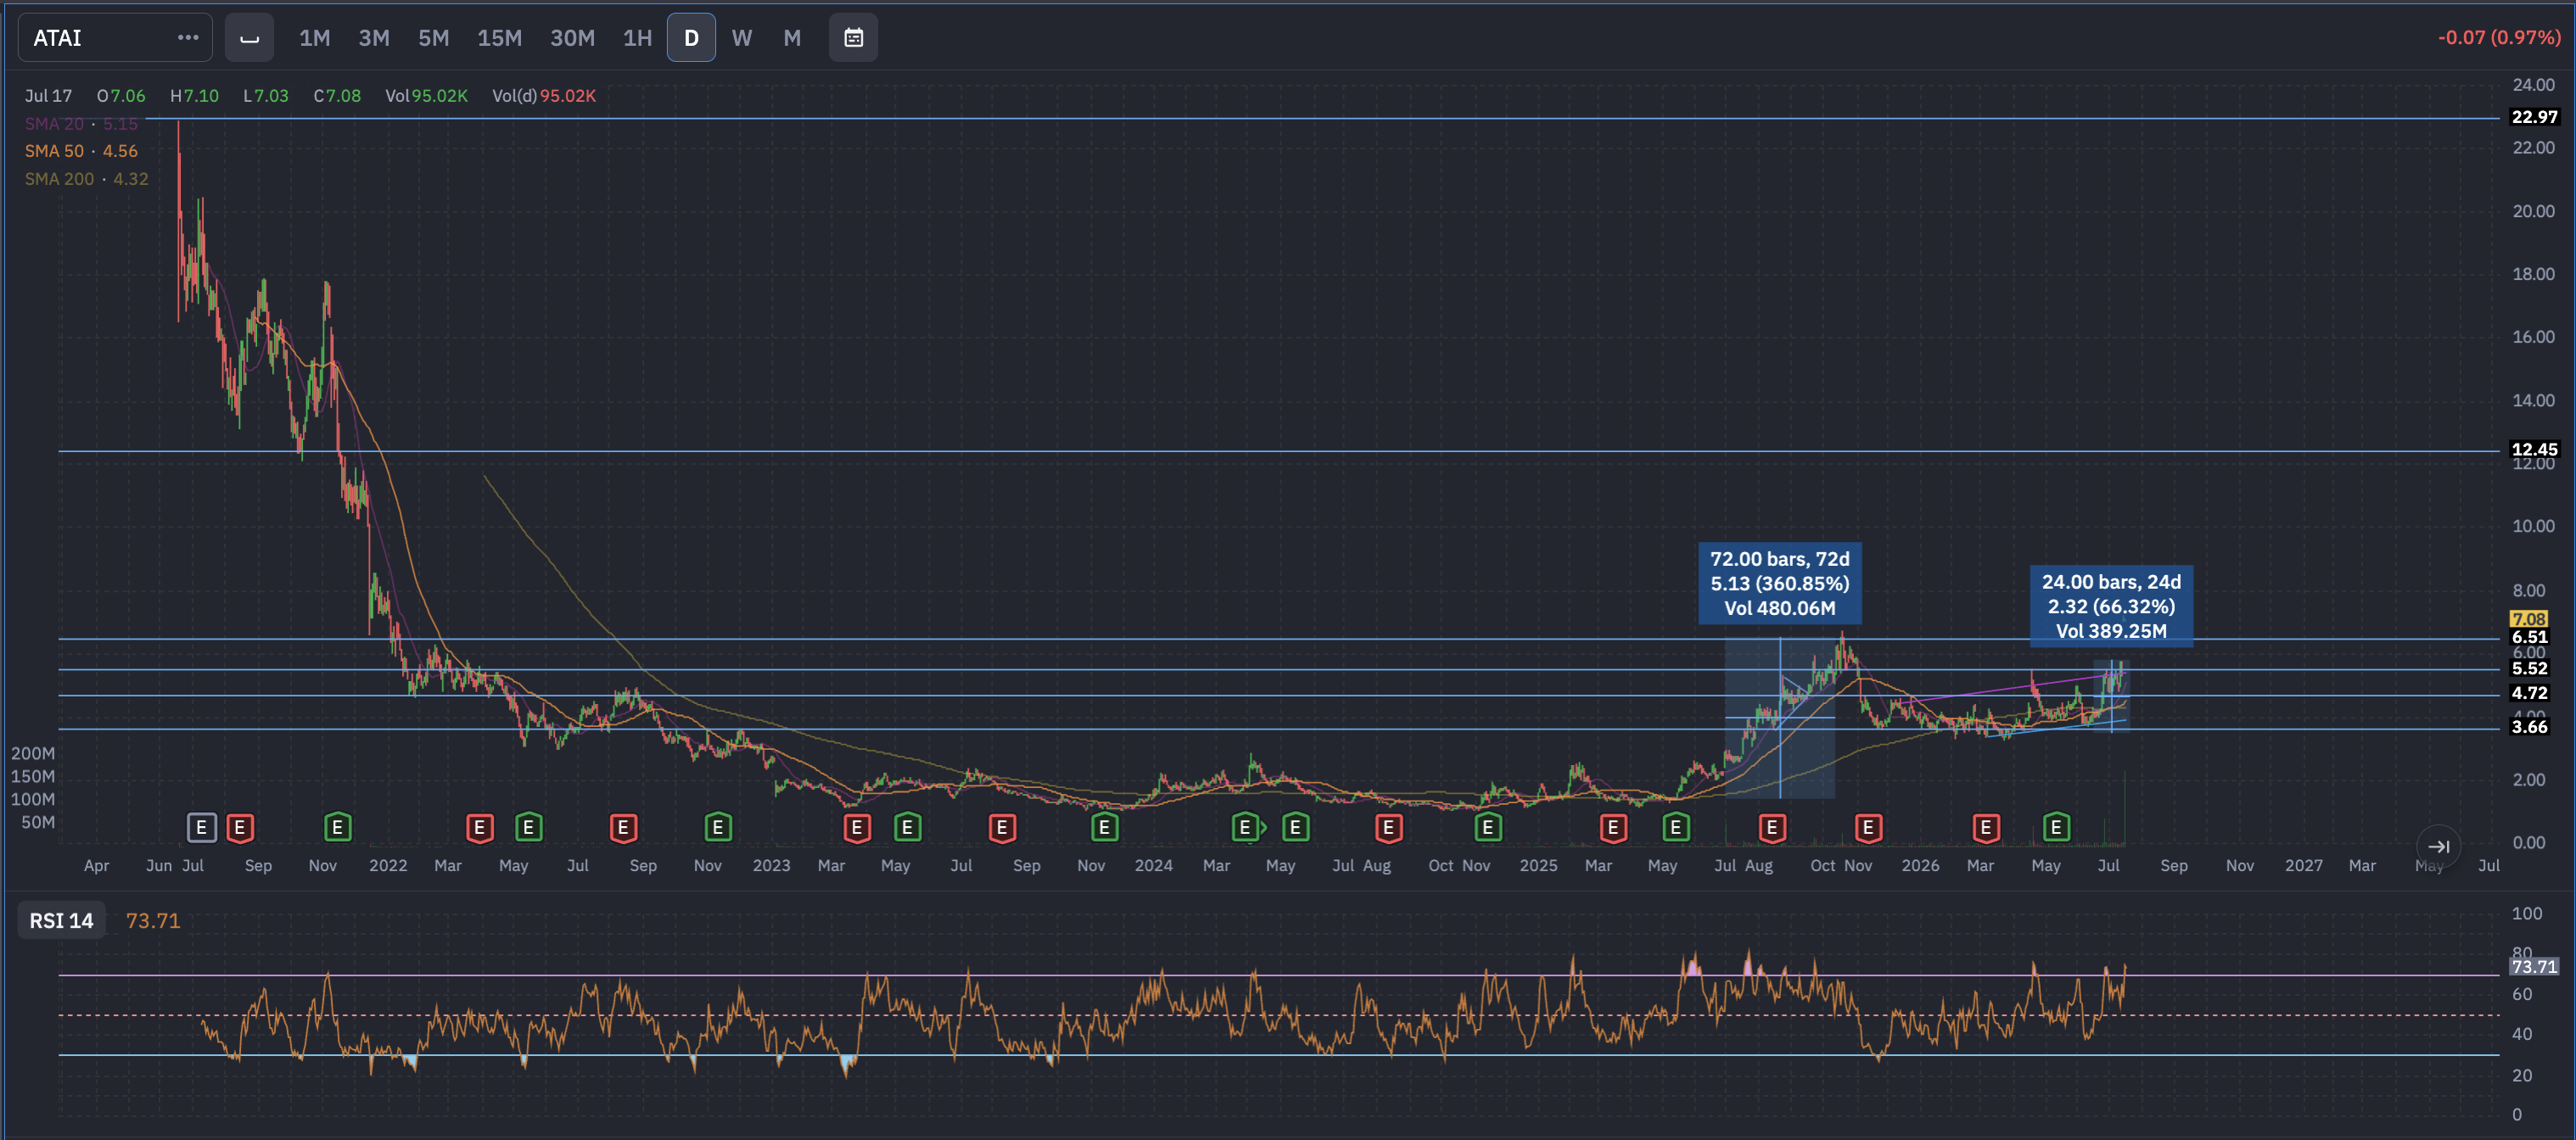Open the red earnings marker near Mar 2025
2576x1140 pixels.
(x=1613, y=827)
